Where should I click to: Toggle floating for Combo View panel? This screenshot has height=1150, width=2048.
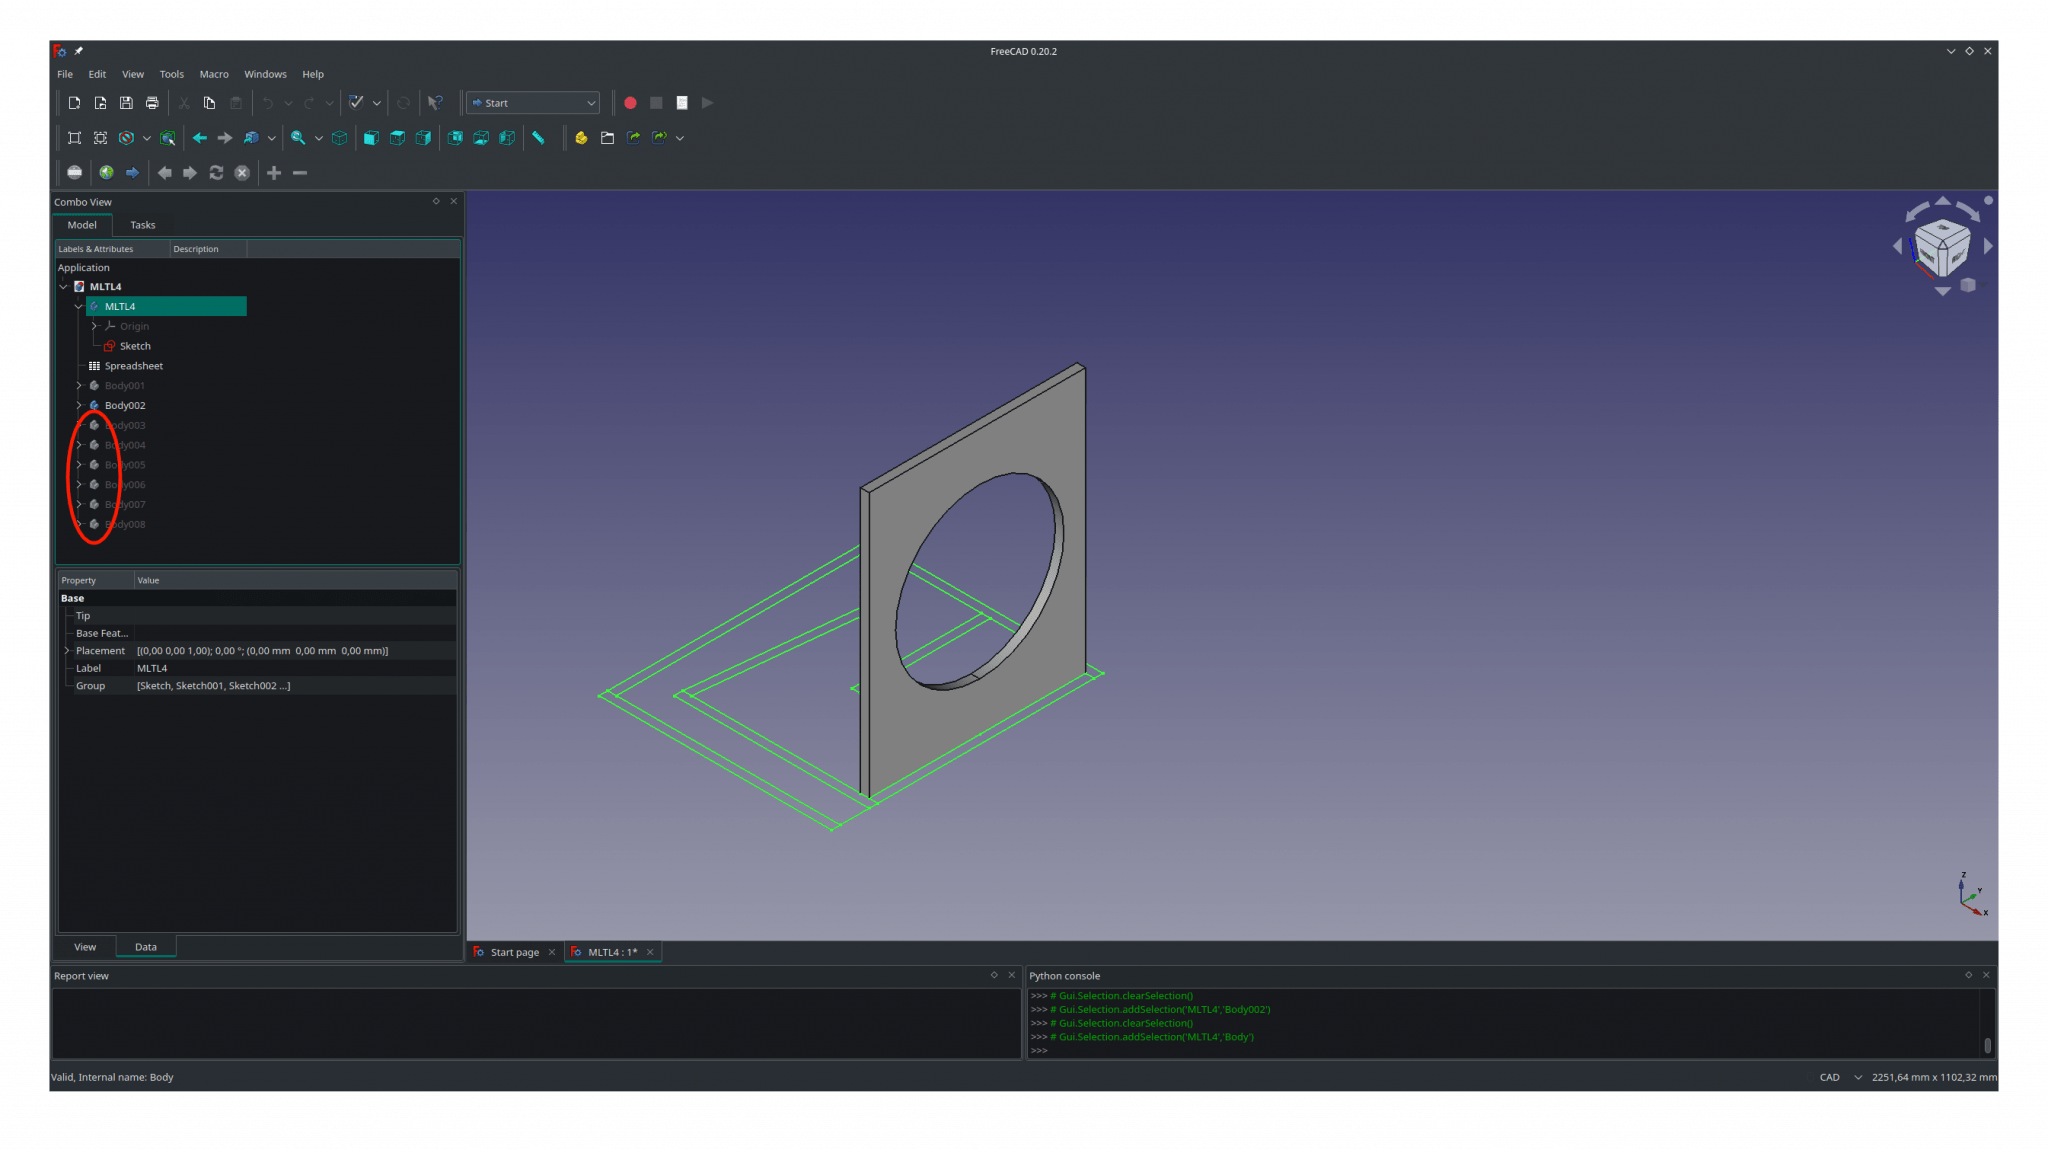(436, 201)
